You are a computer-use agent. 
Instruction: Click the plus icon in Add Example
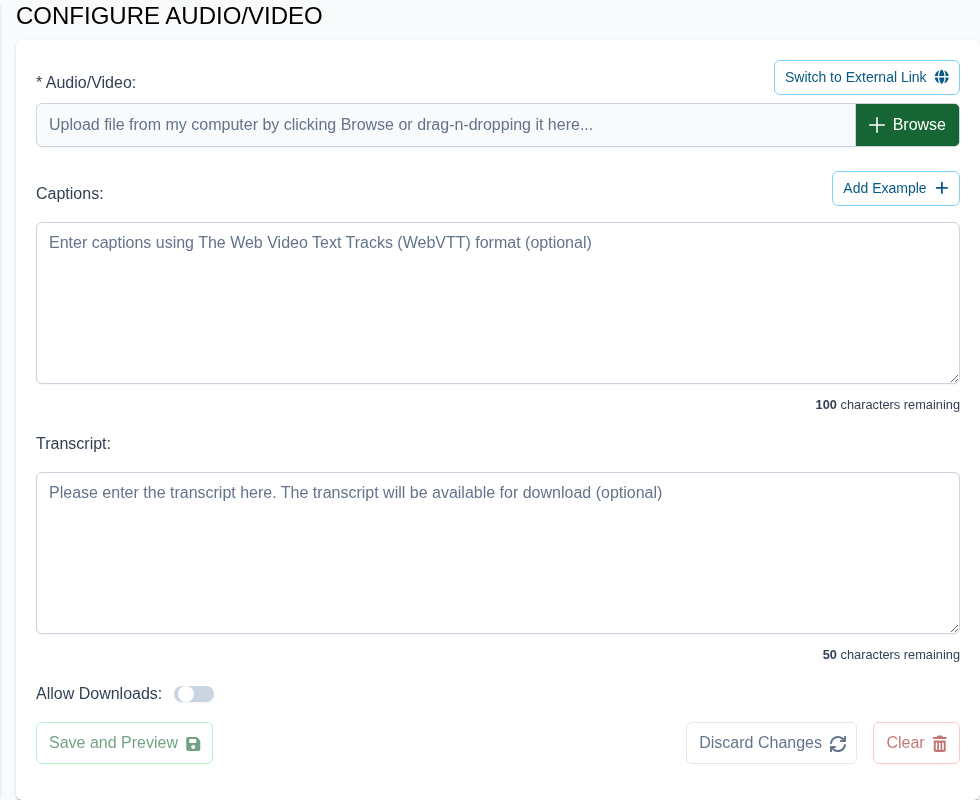[x=941, y=188]
